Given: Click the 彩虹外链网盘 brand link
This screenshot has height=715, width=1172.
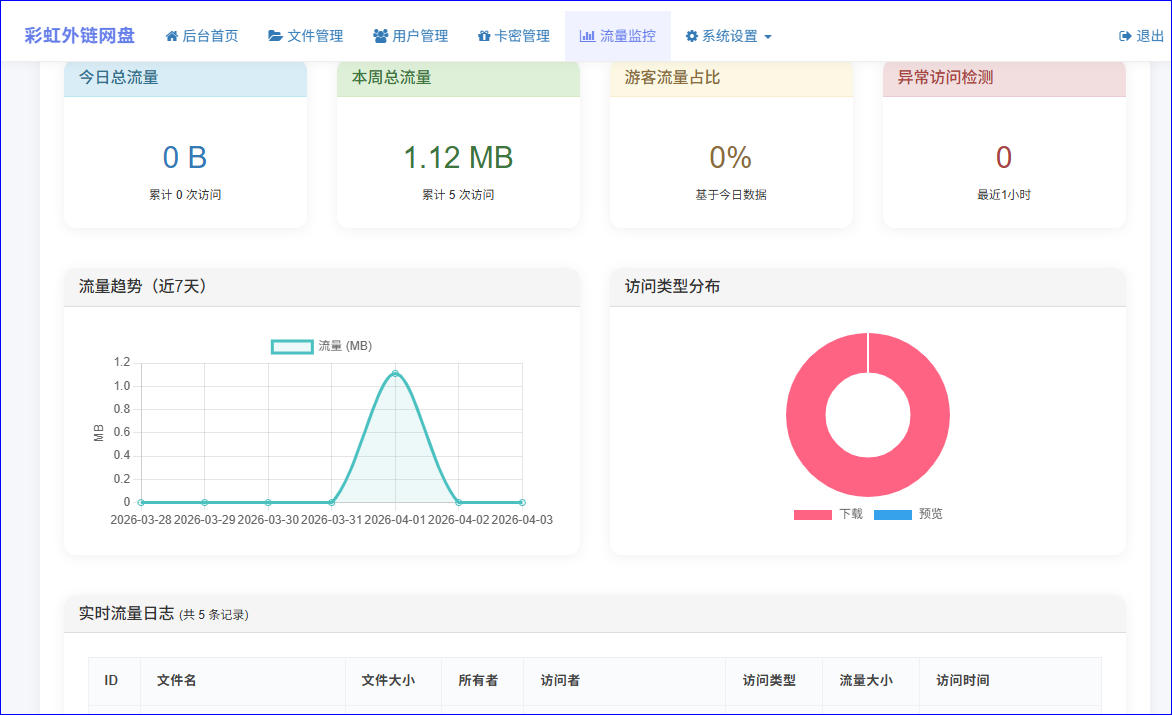Looking at the screenshot, I should coord(79,36).
